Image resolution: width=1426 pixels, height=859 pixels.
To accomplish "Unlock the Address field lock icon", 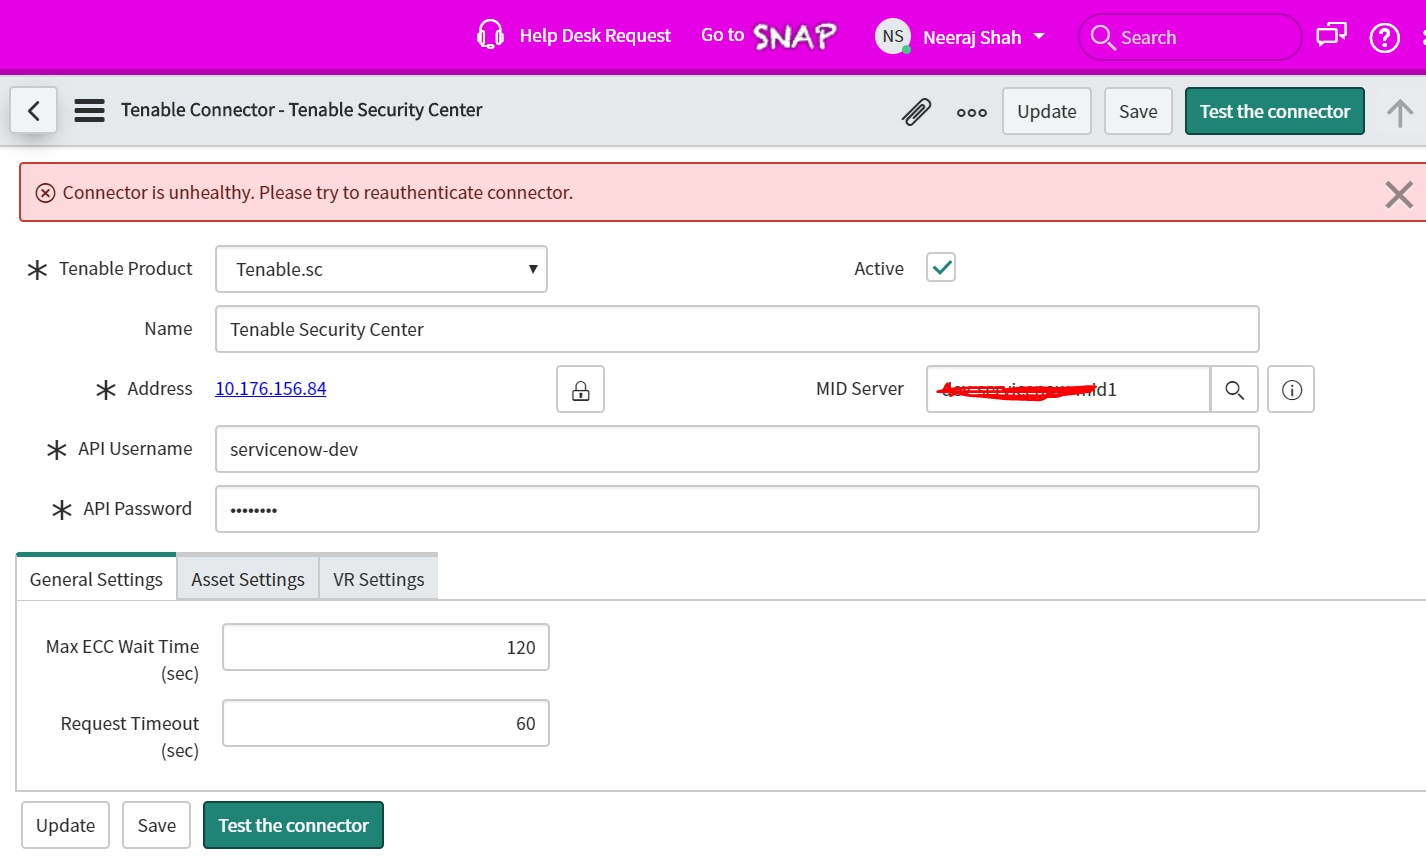I will point(580,389).
